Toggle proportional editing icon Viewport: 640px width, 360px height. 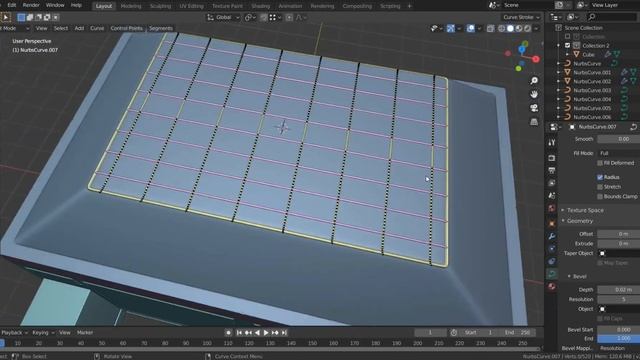(x=289, y=17)
